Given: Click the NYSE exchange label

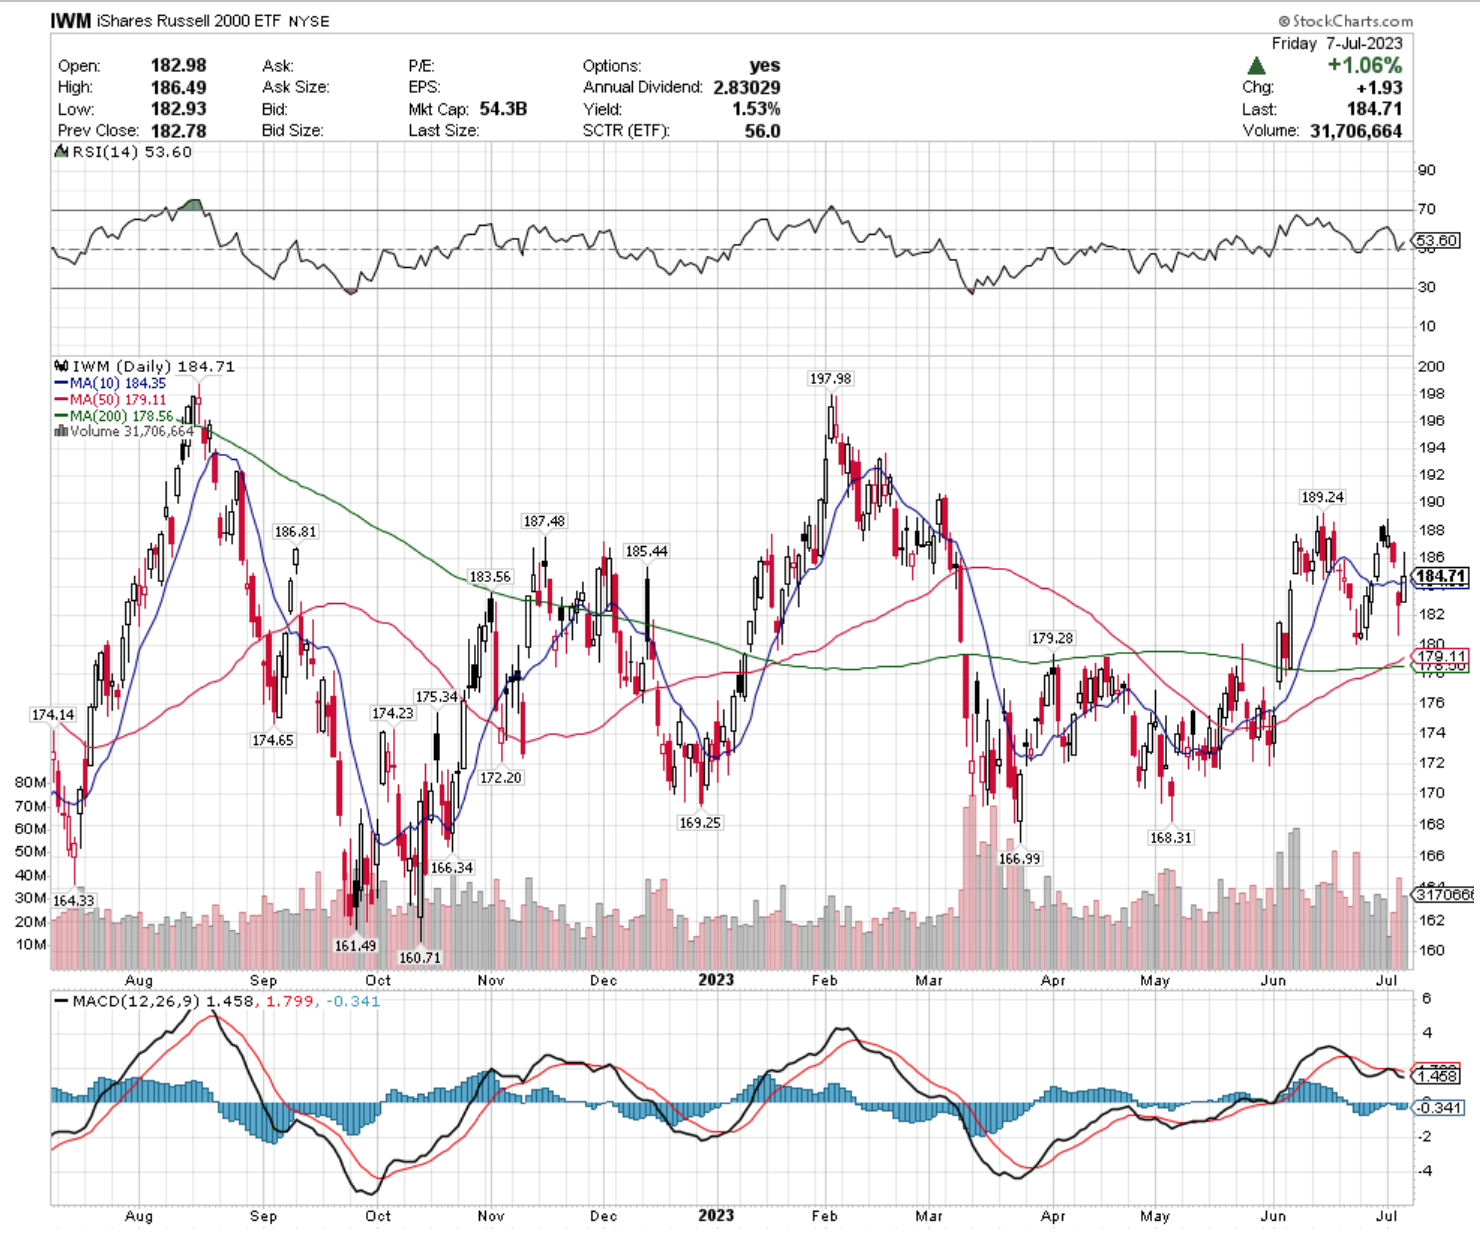Looking at the screenshot, I should pyautogui.click(x=309, y=21).
